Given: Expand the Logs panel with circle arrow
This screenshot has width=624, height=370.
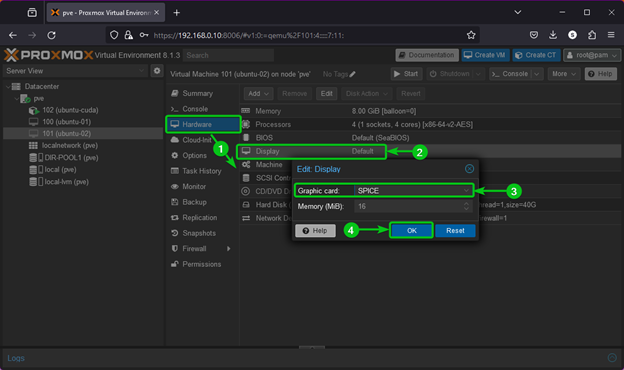Looking at the screenshot, I should [x=612, y=358].
